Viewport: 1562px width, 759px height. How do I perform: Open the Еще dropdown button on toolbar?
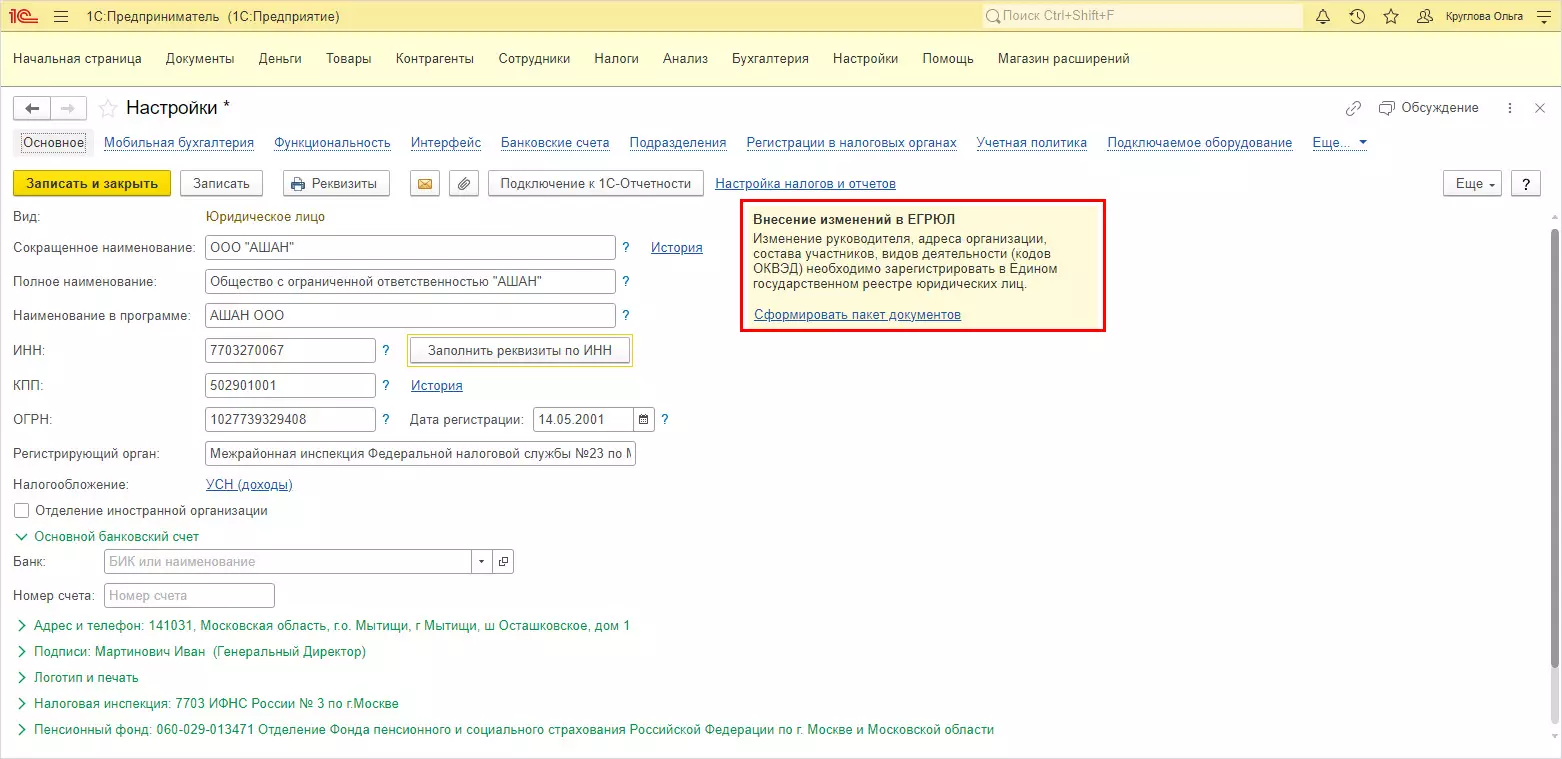click(1473, 183)
